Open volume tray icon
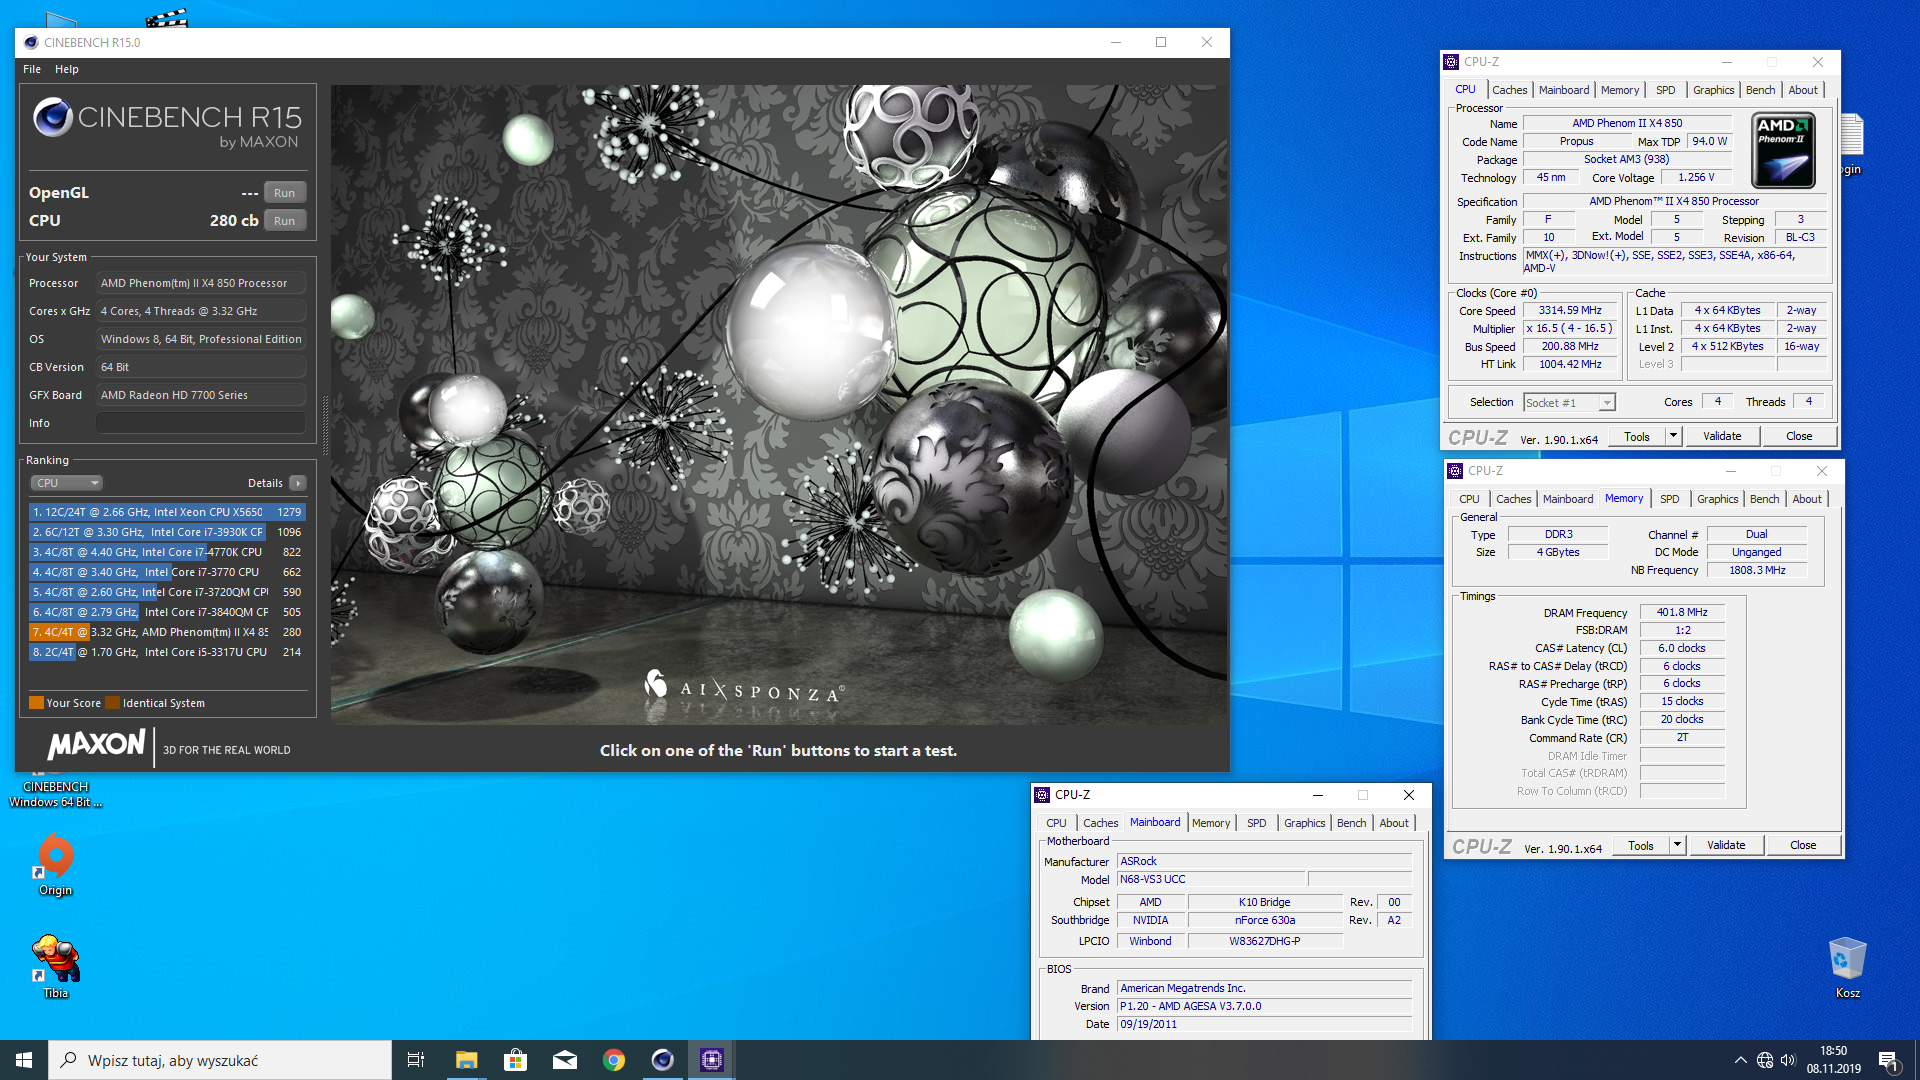 [1788, 1060]
